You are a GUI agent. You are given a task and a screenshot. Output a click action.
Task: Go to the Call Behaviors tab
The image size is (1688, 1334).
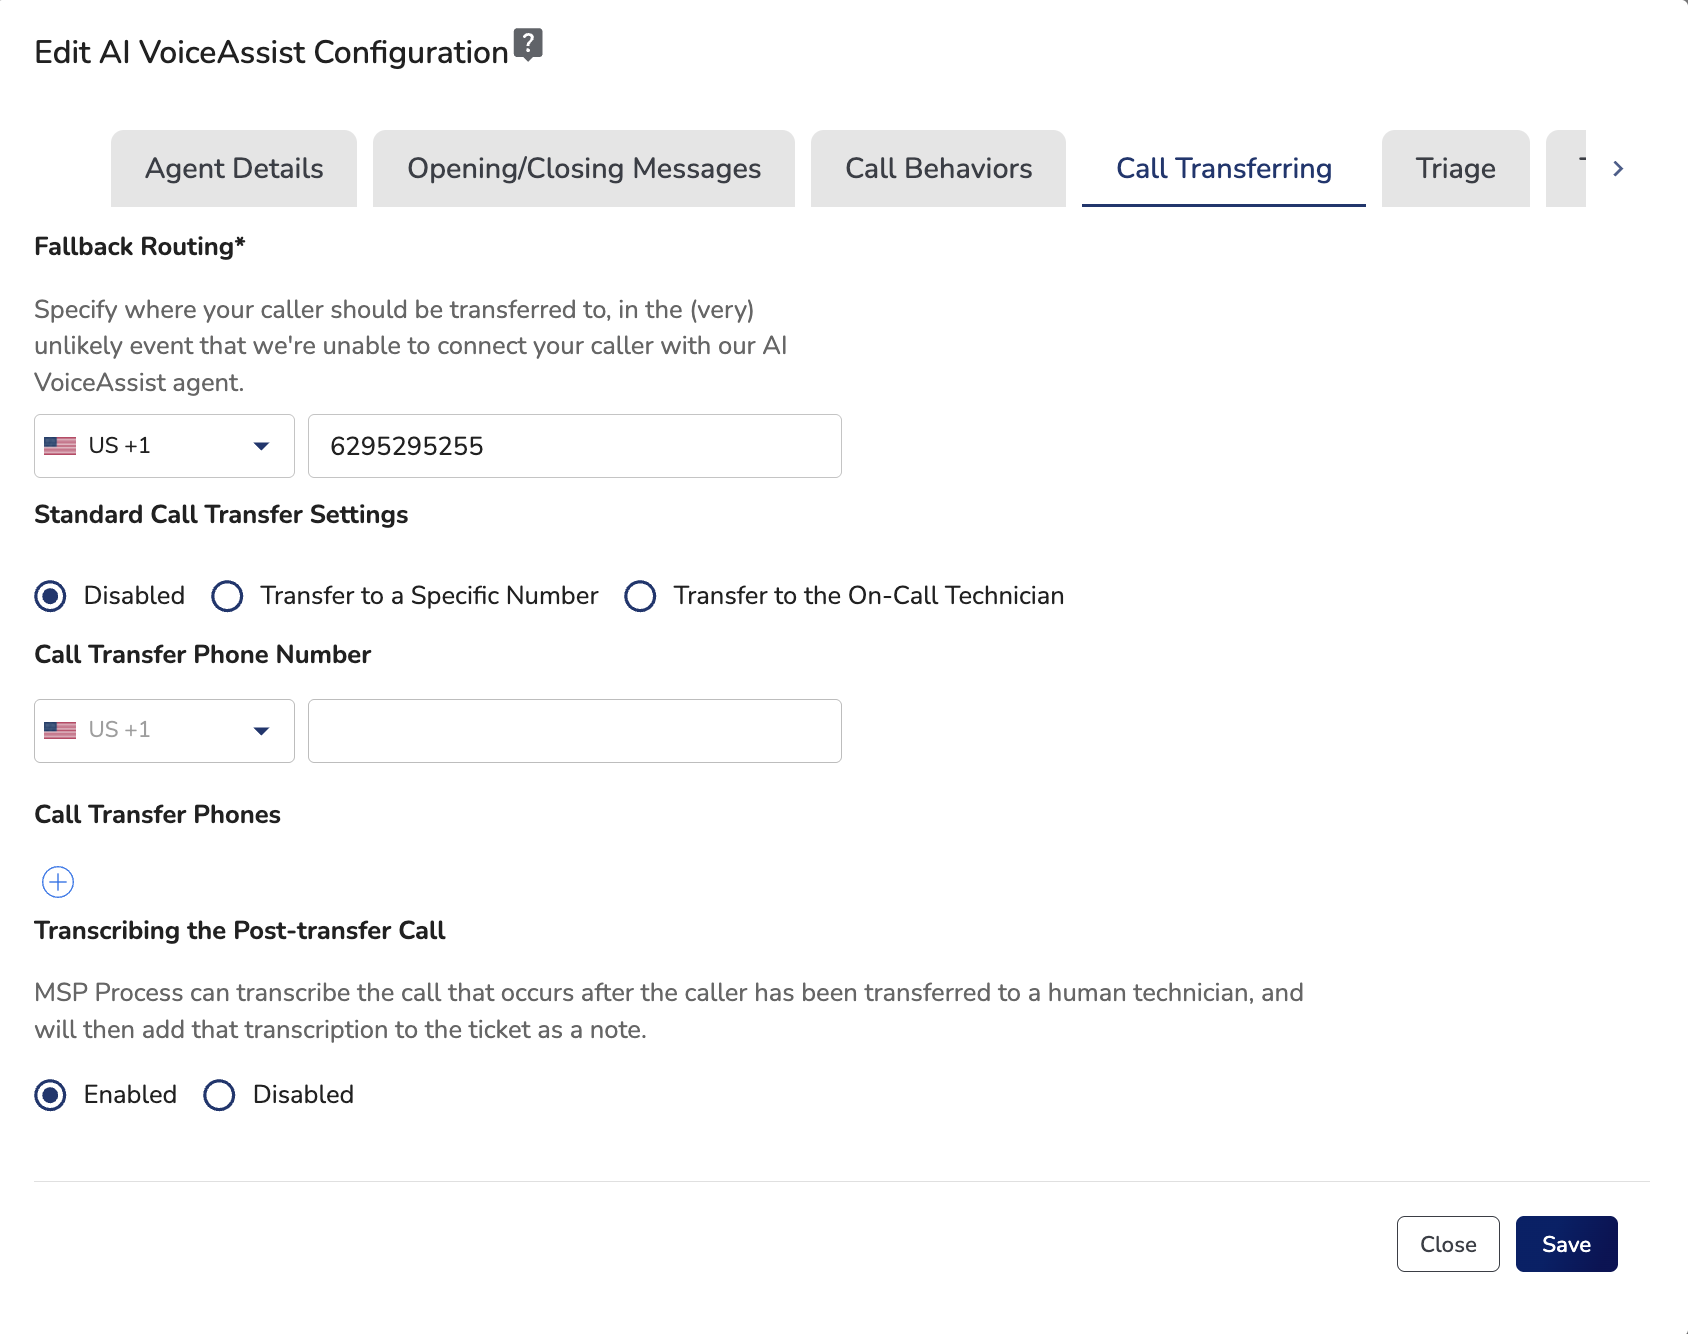click(x=938, y=168)
